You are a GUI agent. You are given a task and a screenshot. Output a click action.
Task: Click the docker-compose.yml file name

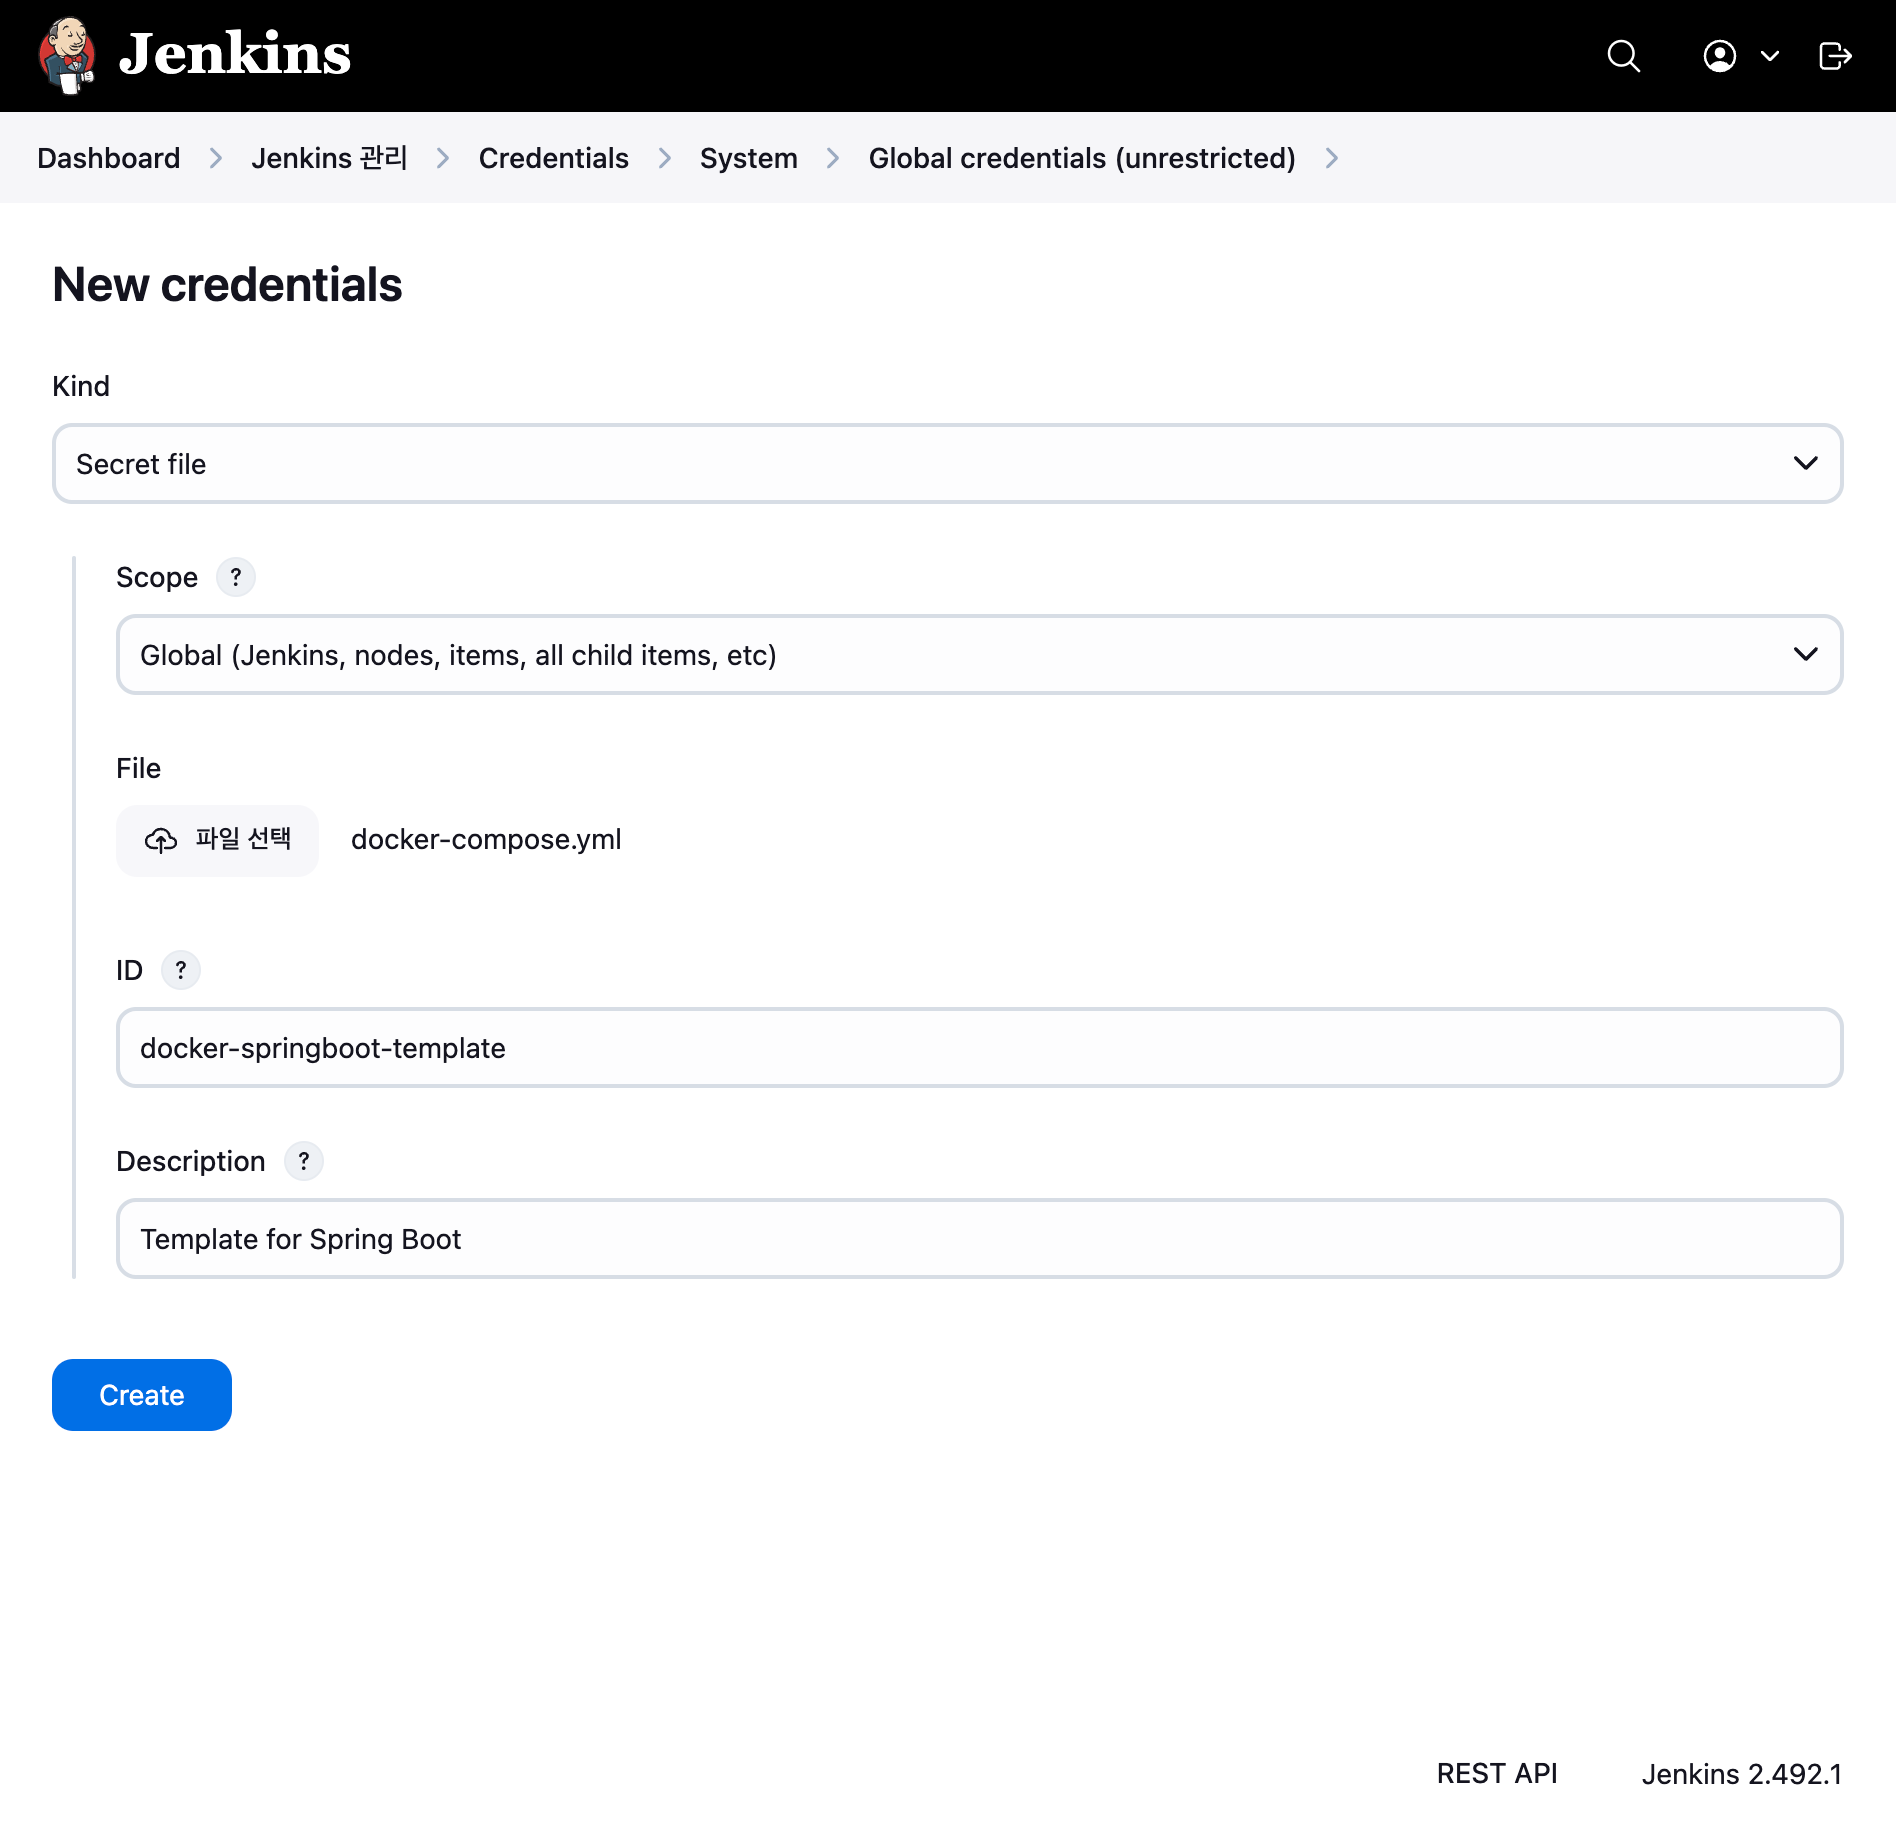486,840
